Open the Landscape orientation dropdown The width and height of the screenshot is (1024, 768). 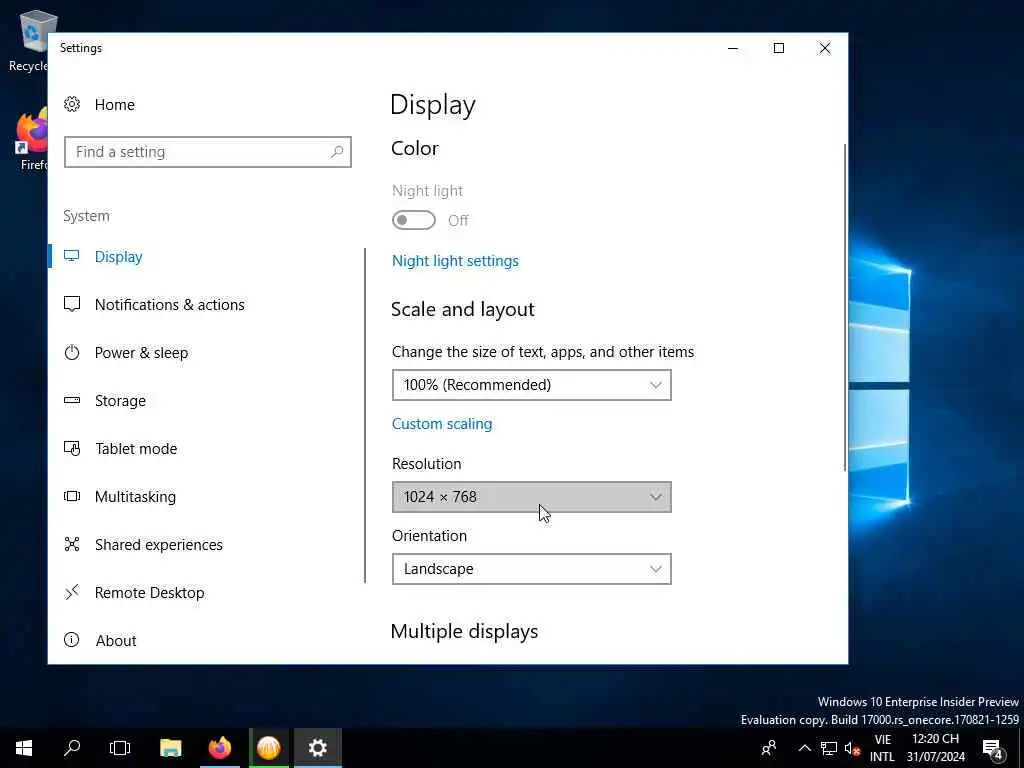tap(532, 569)
